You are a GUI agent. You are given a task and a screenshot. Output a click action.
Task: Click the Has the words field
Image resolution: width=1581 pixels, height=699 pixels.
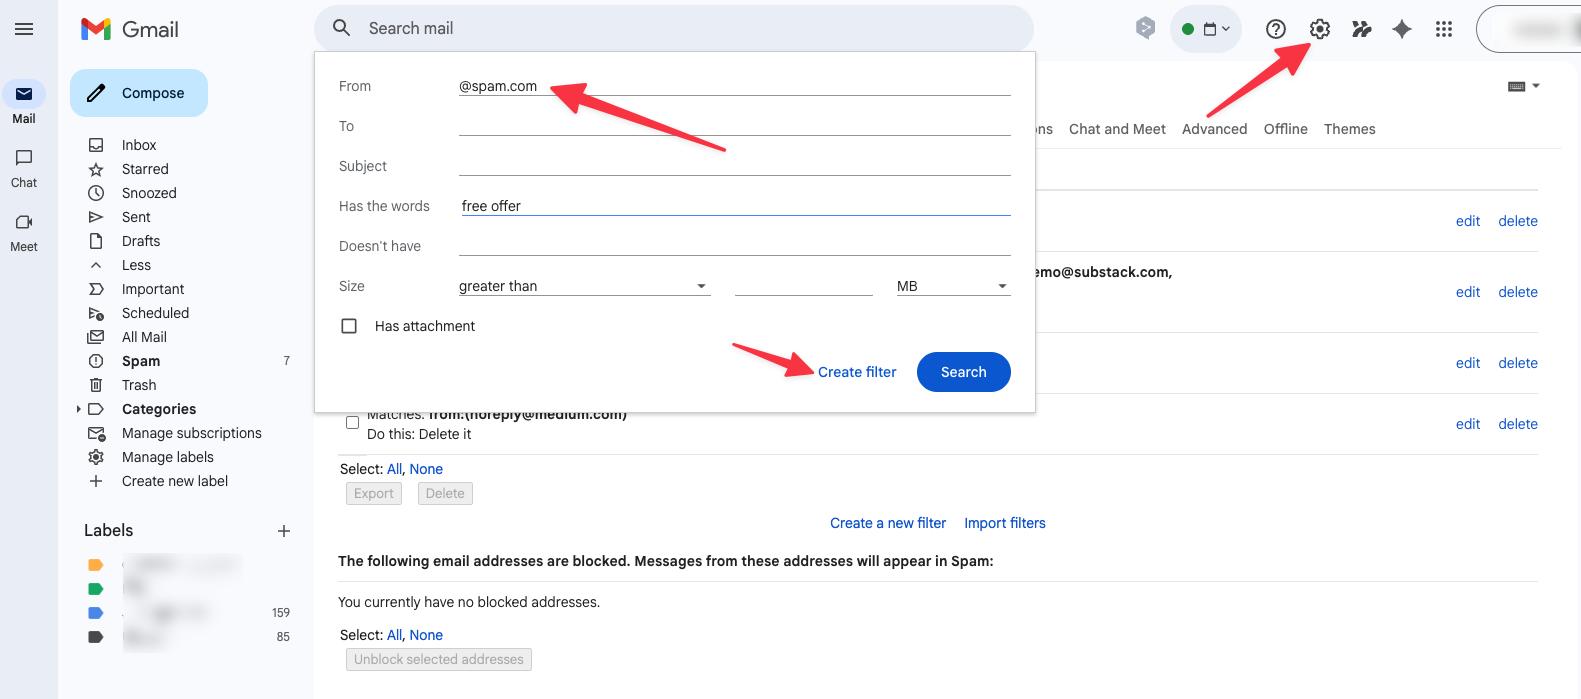734,206
